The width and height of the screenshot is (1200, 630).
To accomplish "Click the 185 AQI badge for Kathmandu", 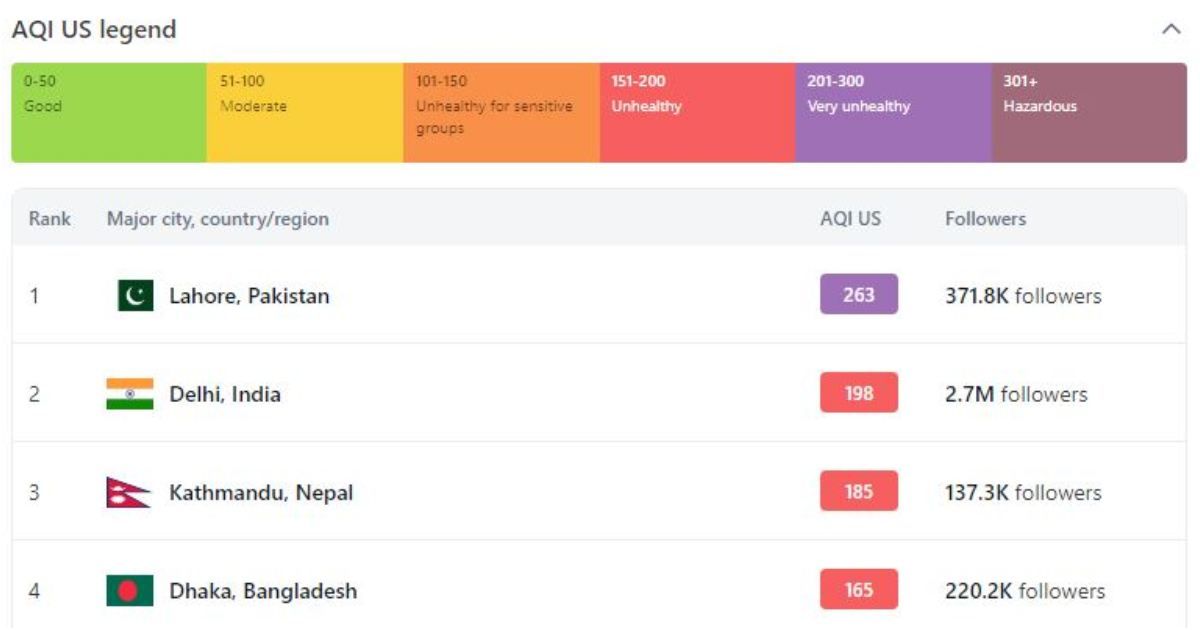I will click(x=859, y=491).
